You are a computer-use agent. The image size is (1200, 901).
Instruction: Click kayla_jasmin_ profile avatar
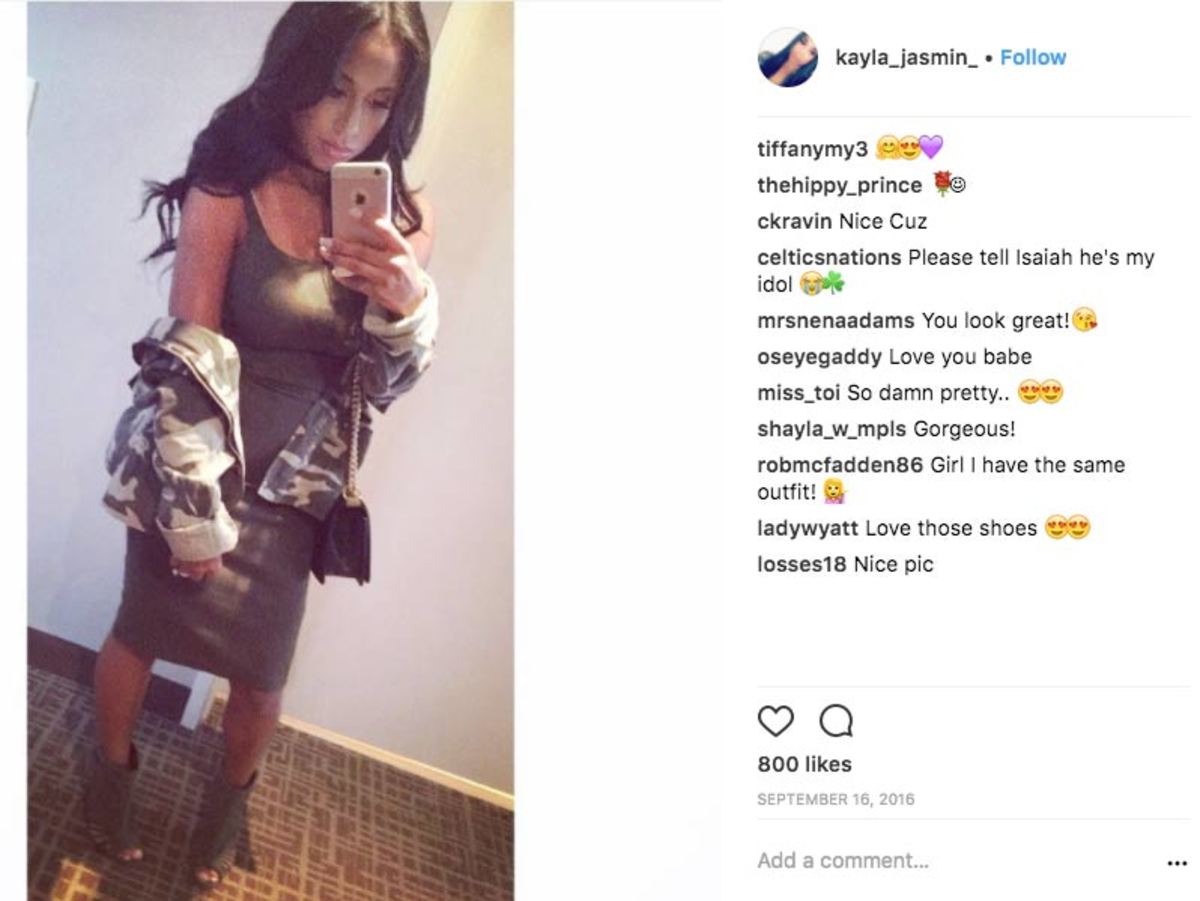pos(788,57)
